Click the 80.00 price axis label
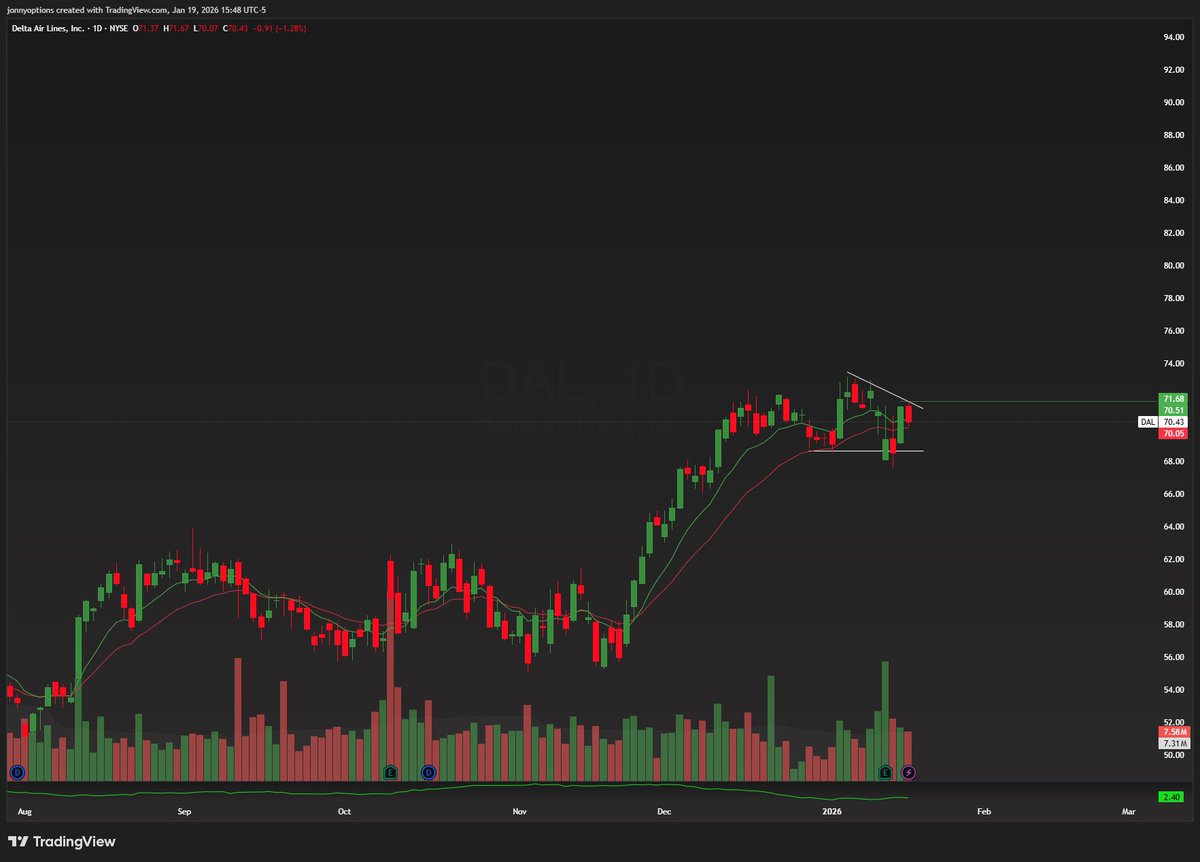The width and height of the screenshot is (1200, 862). click(x=1173, y=265)
